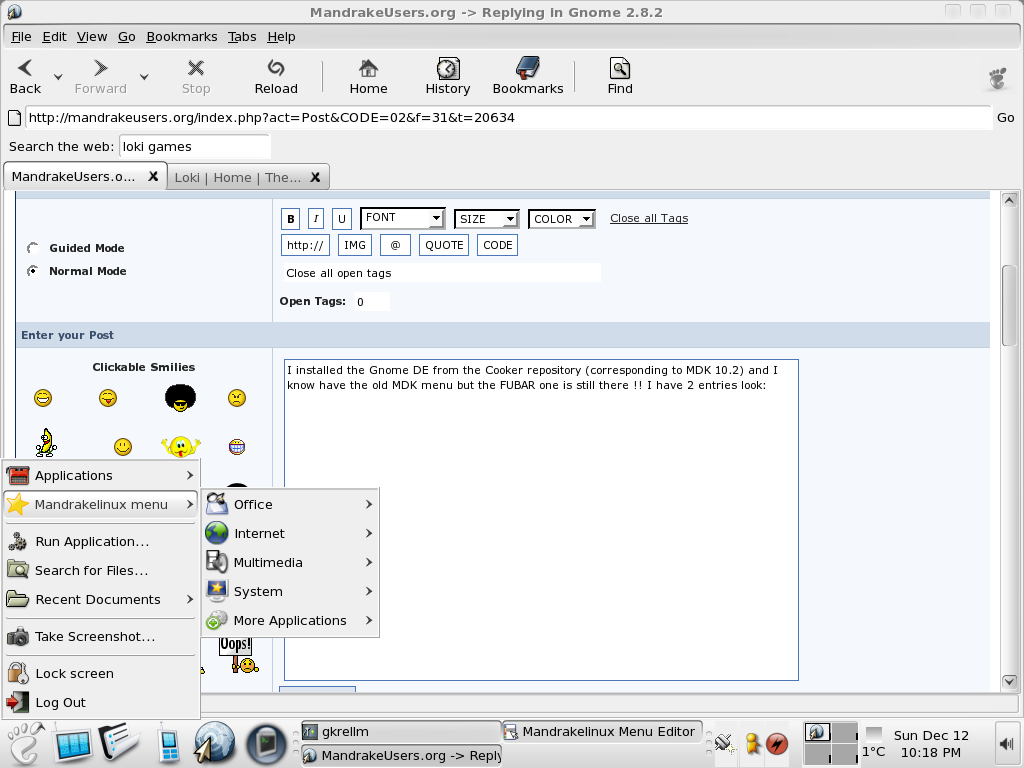Open the Go menu
The width and height of the screenshot is (1024, 768).
tap(127, 37)
